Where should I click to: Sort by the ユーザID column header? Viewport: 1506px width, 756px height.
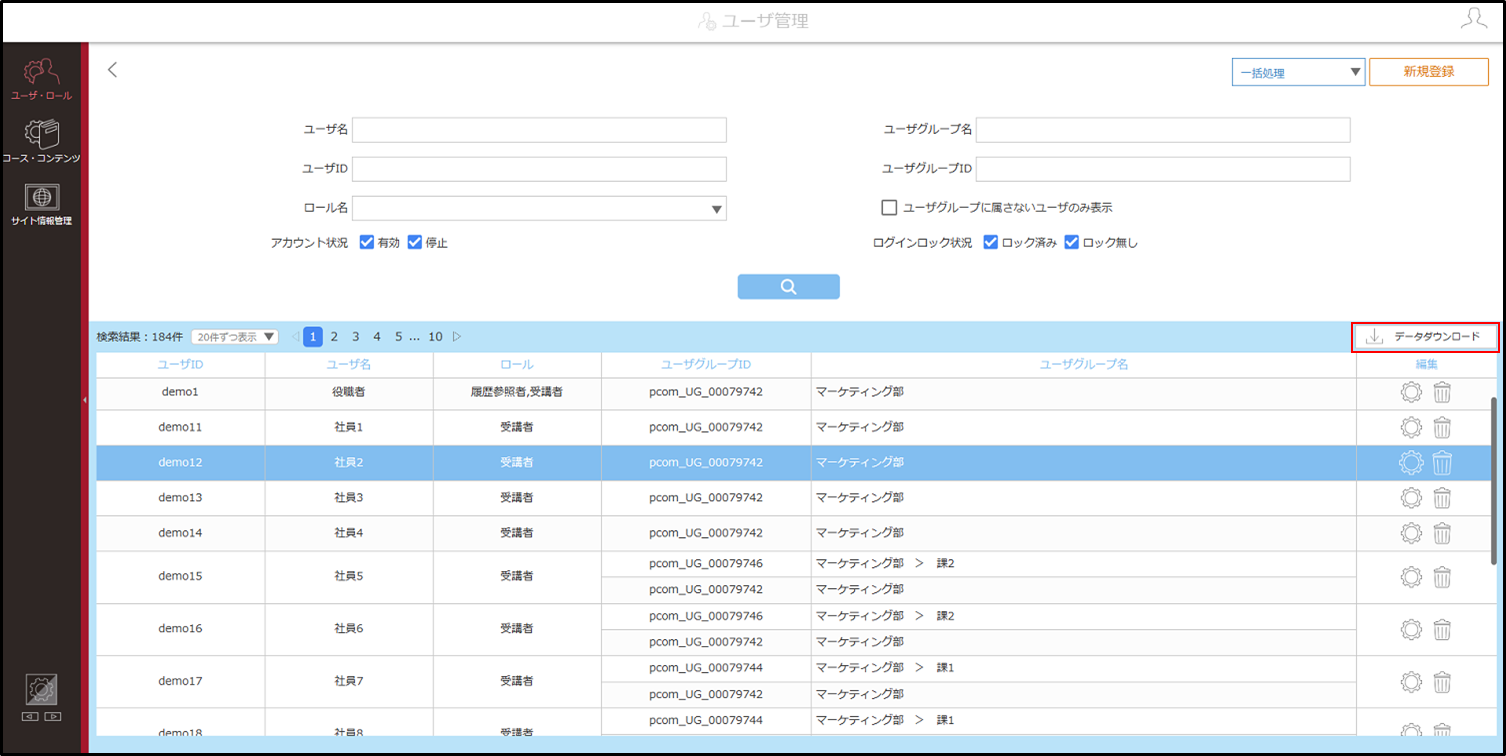[180, 365]
